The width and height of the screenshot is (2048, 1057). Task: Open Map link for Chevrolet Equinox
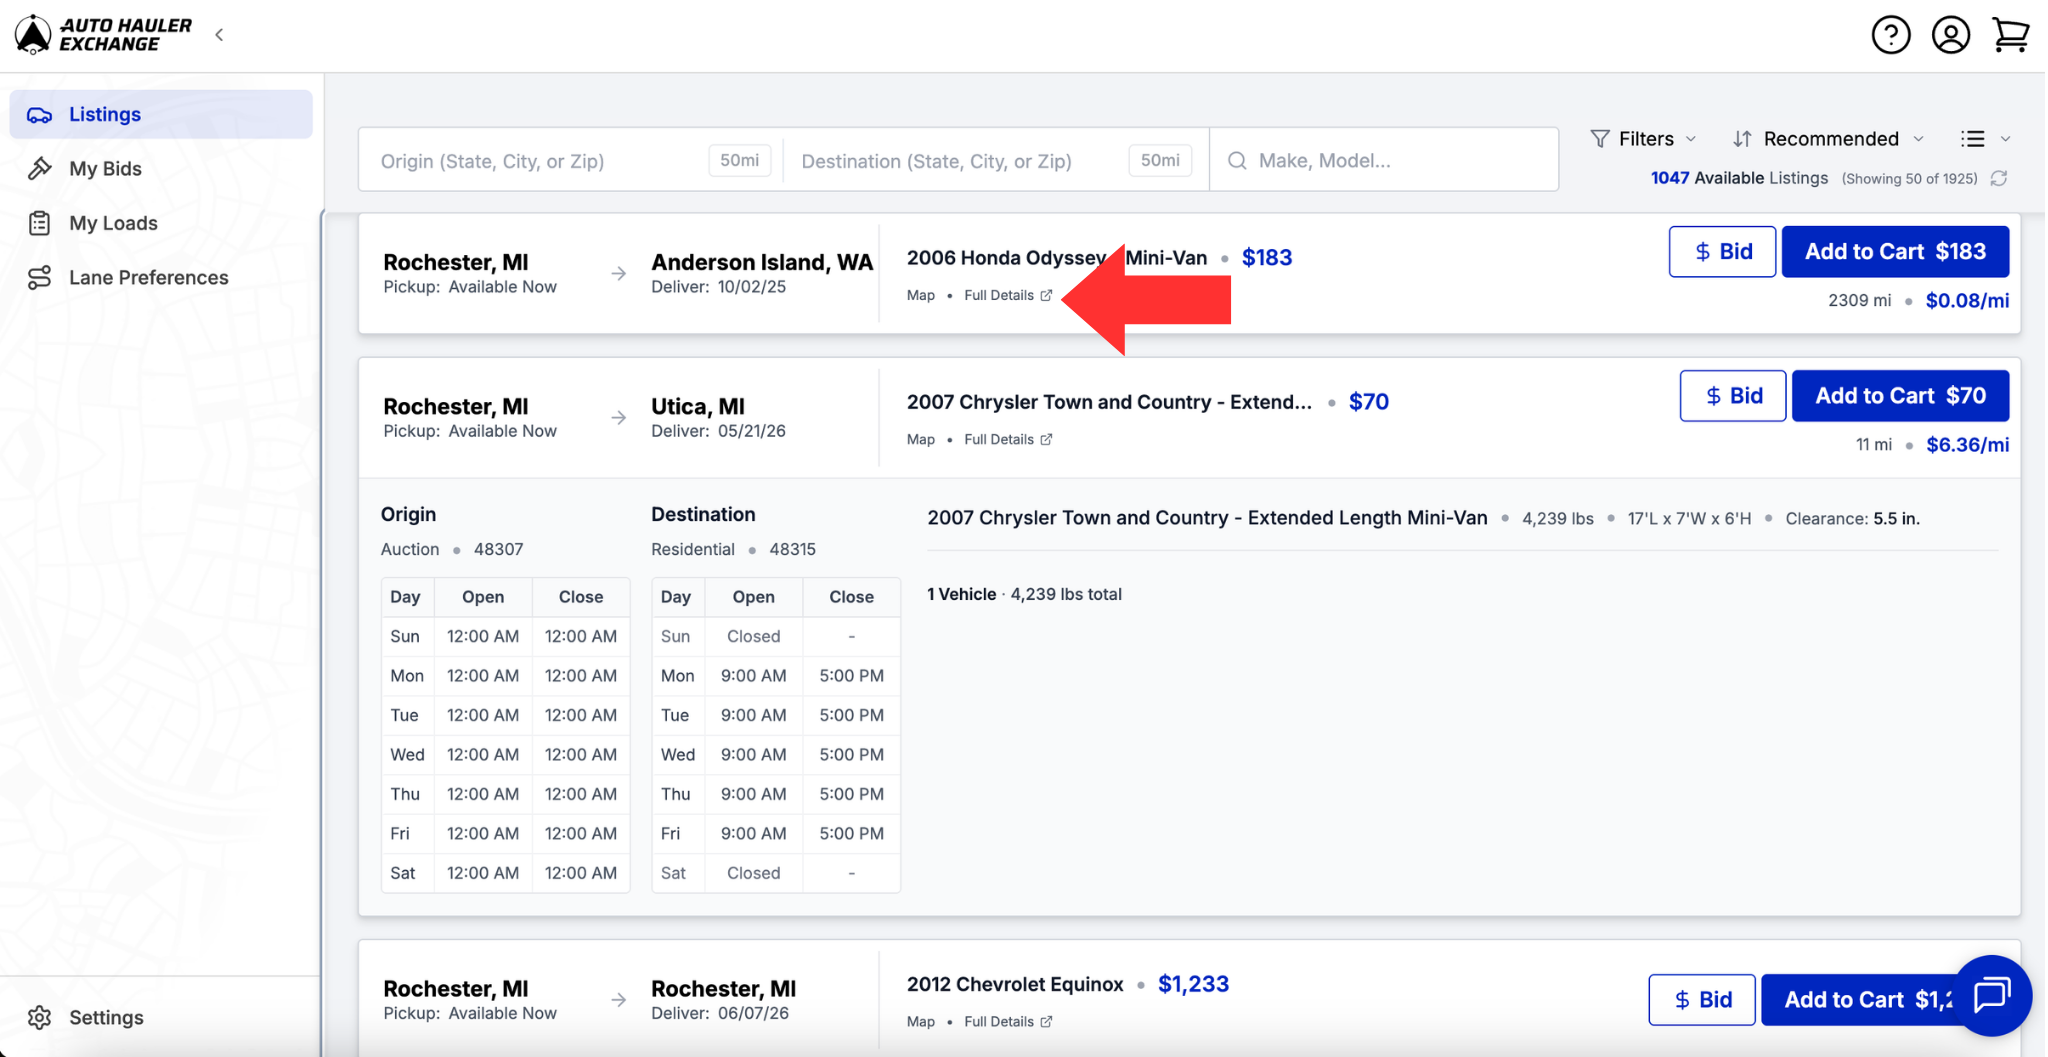[920, 1021]
